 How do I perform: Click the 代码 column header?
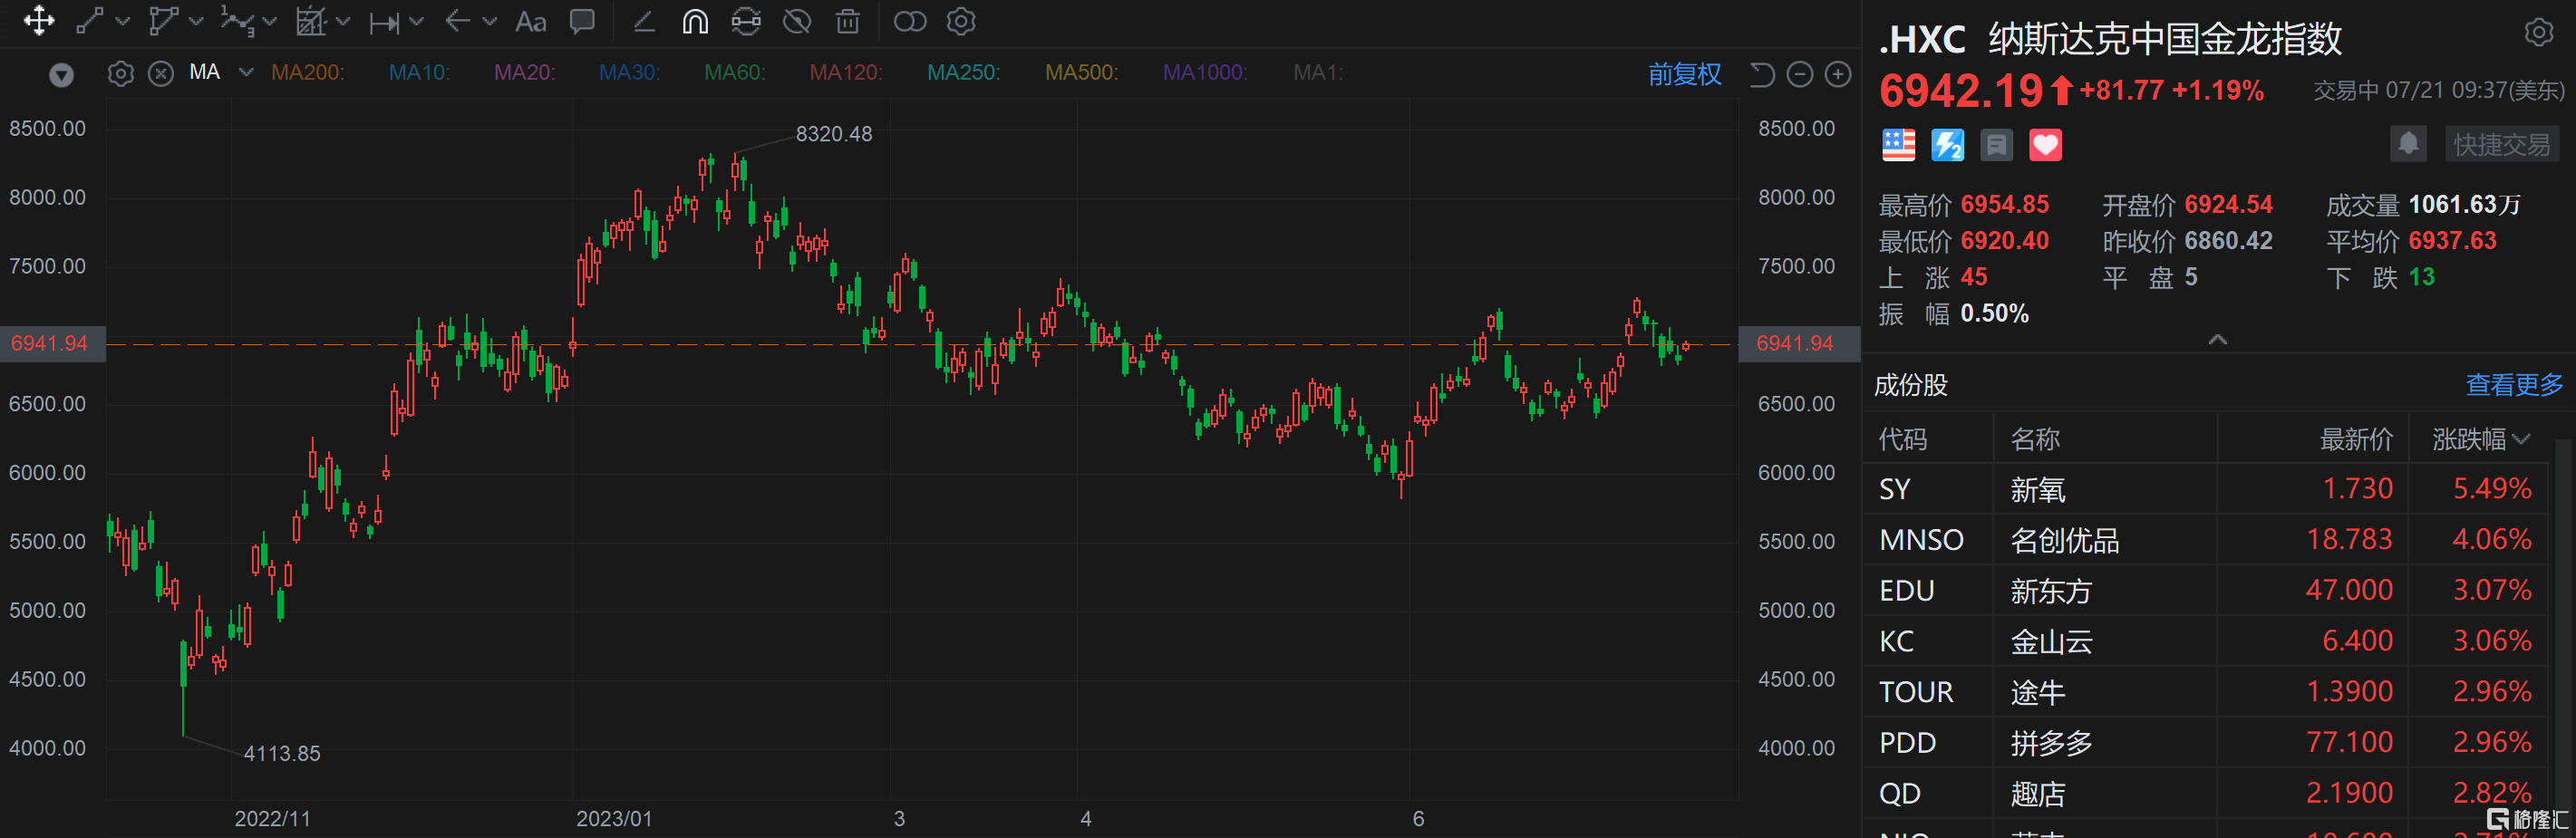pos(1903,439)
